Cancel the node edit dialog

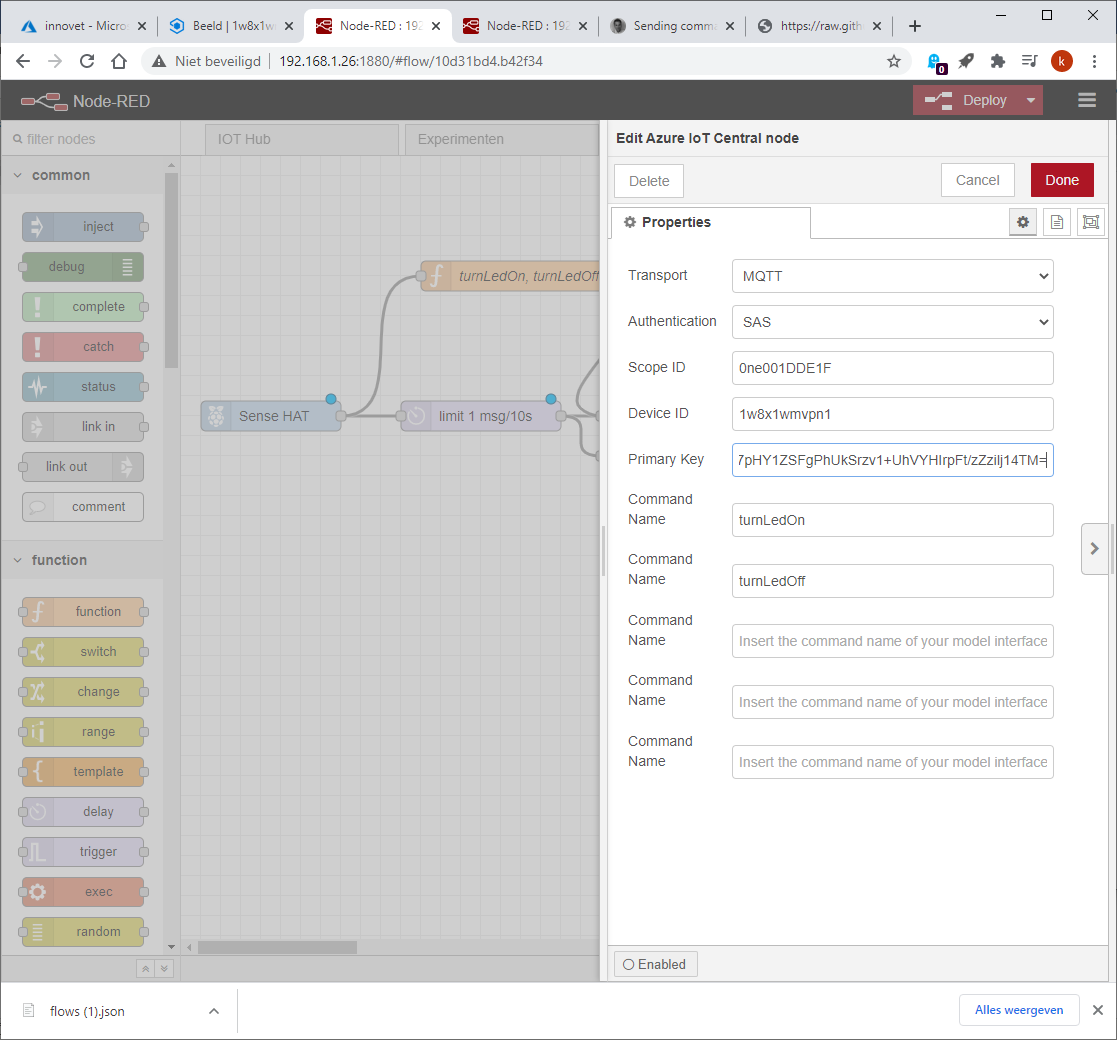tap(977, 180)
